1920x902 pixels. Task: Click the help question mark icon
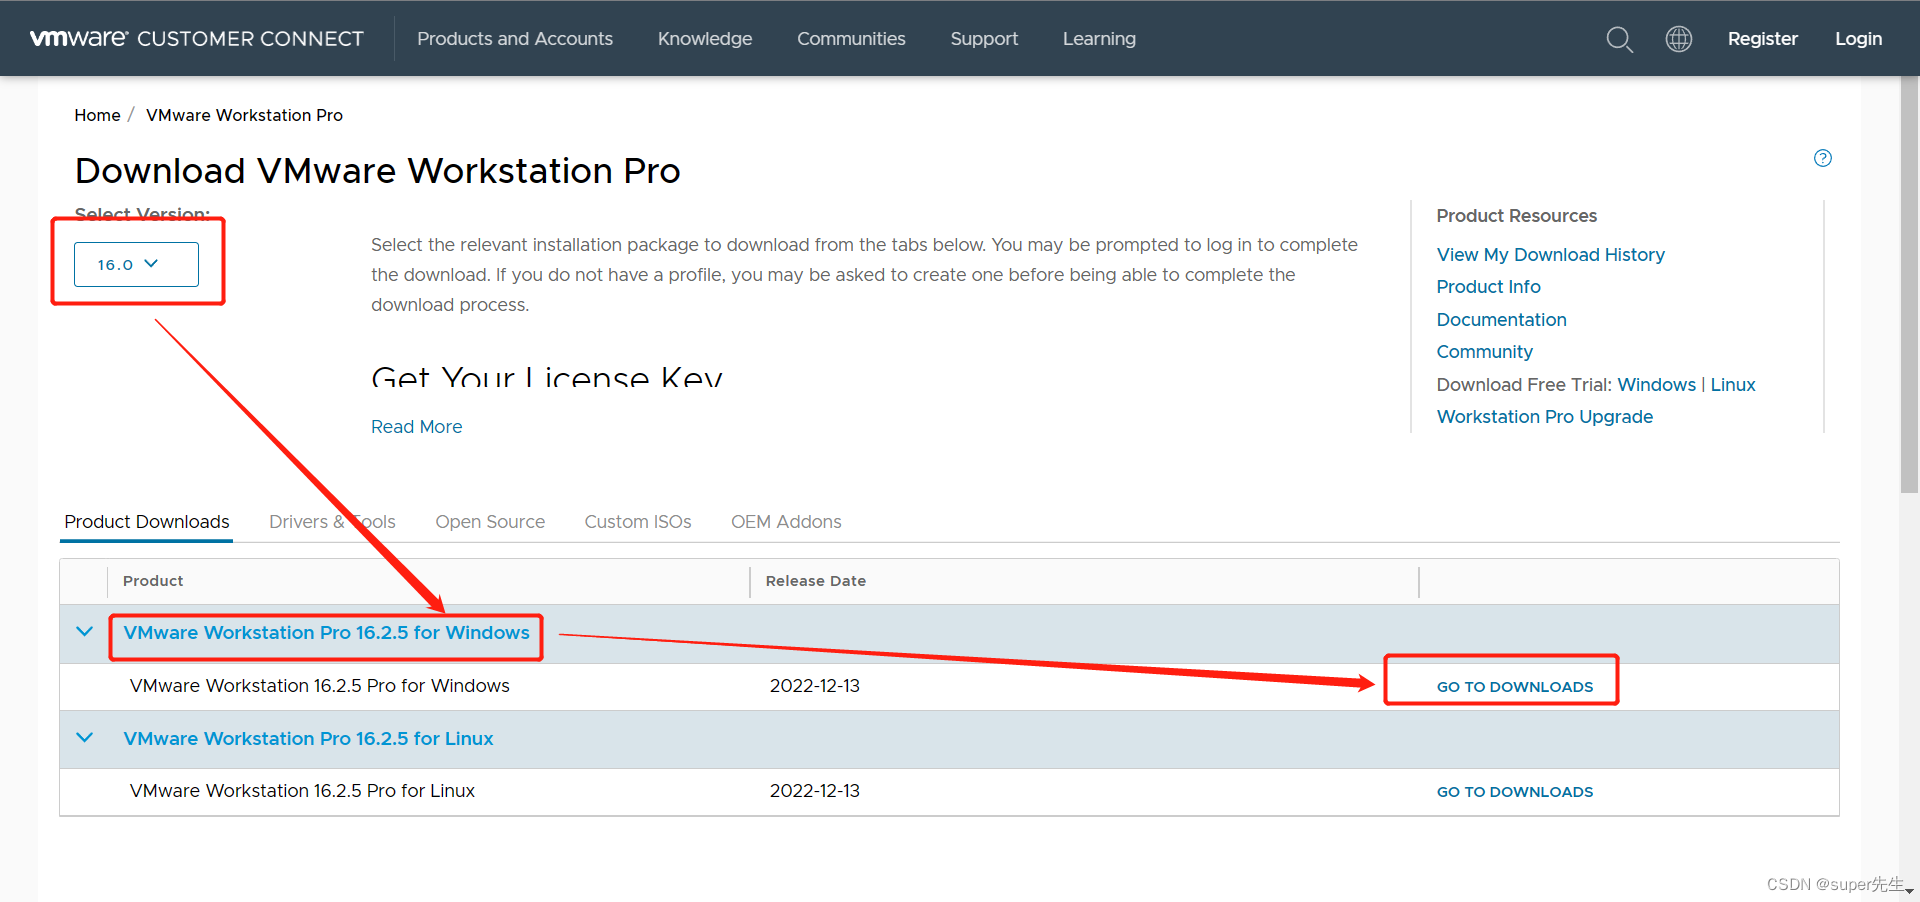1823,158
